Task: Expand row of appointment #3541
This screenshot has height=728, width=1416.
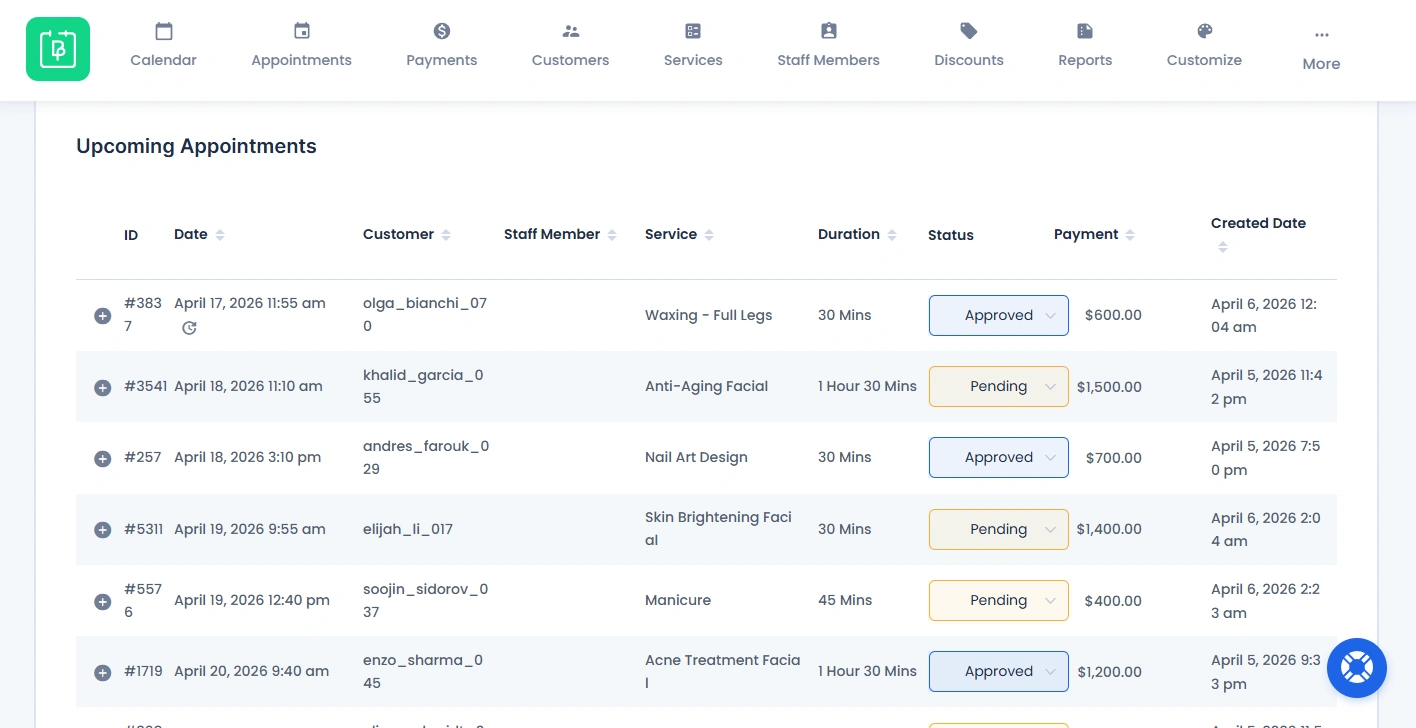Action: (x=102, y=387)
